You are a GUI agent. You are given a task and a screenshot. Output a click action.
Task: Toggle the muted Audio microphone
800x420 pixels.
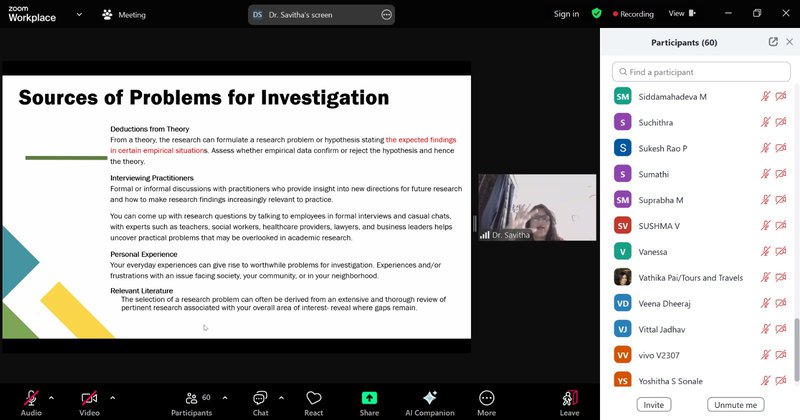click(31, 397)
